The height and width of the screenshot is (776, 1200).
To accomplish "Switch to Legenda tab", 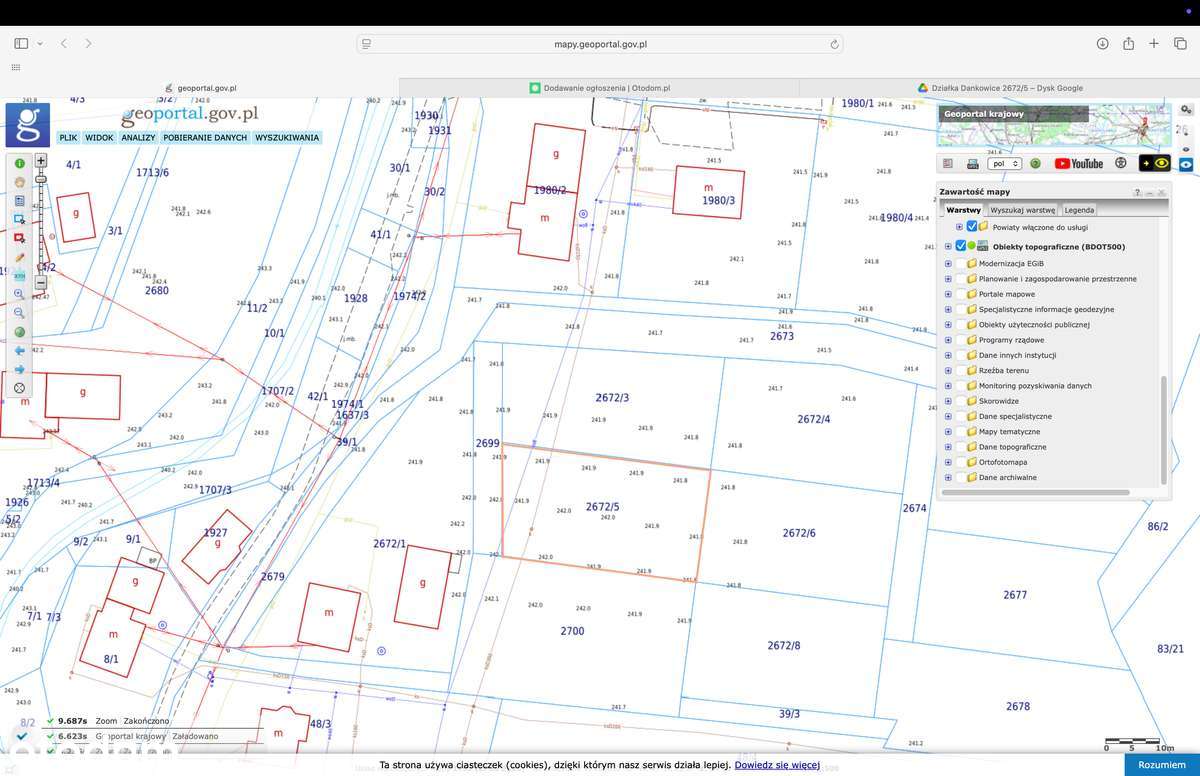I will tap(1079, 210).
